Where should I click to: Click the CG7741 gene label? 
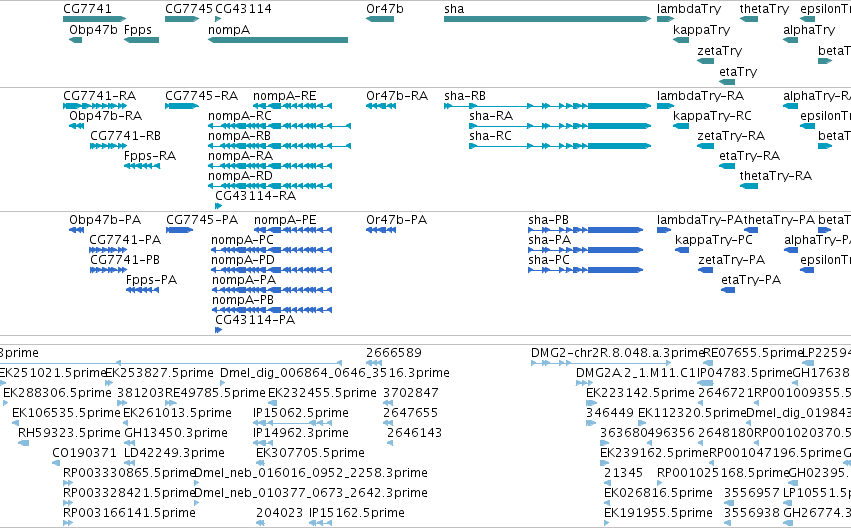pyautogui.click(x=87, y=9)
